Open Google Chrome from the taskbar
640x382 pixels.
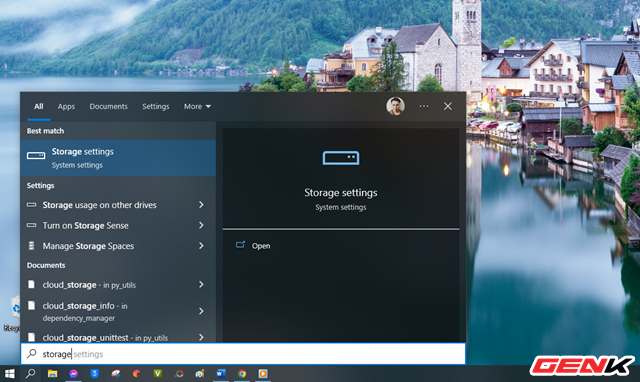tap(242, 373)
